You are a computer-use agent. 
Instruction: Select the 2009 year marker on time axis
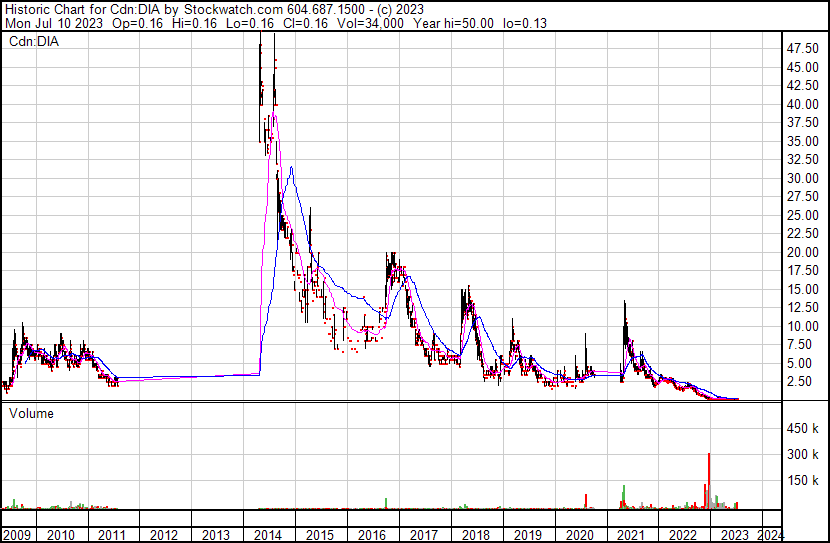pos(18,534)
